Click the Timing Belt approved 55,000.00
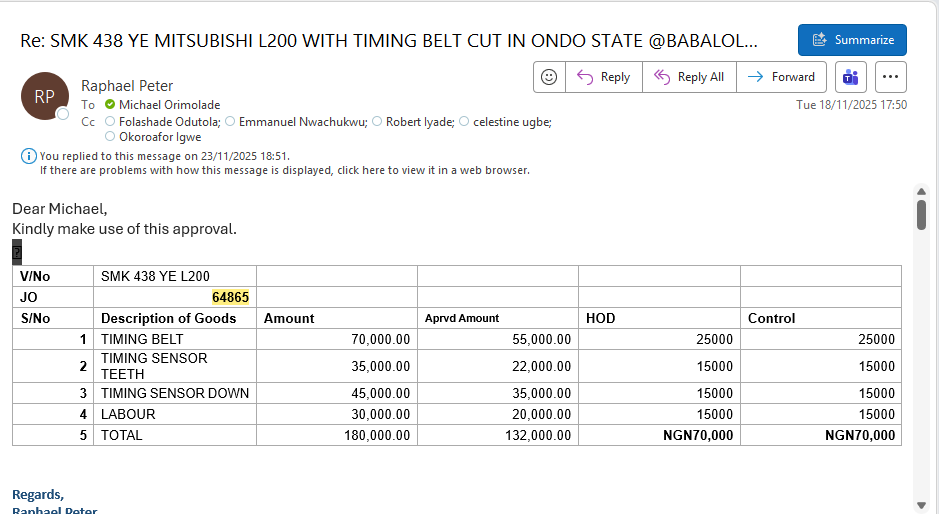This screenshot has width=939, height=514. tap(541, 340)
